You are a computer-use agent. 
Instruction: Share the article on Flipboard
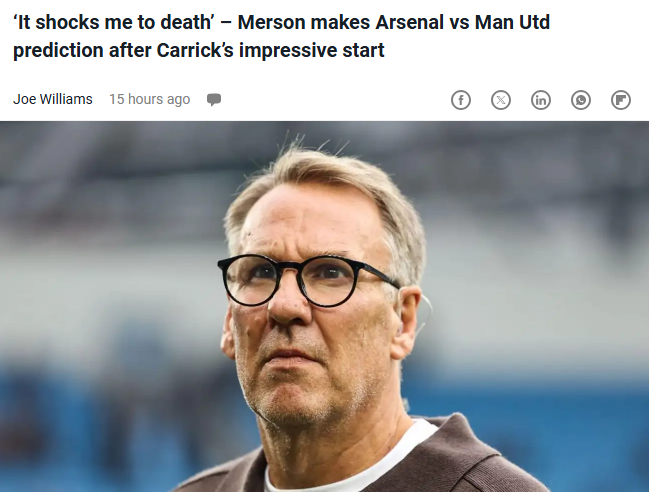coord(621,100)
